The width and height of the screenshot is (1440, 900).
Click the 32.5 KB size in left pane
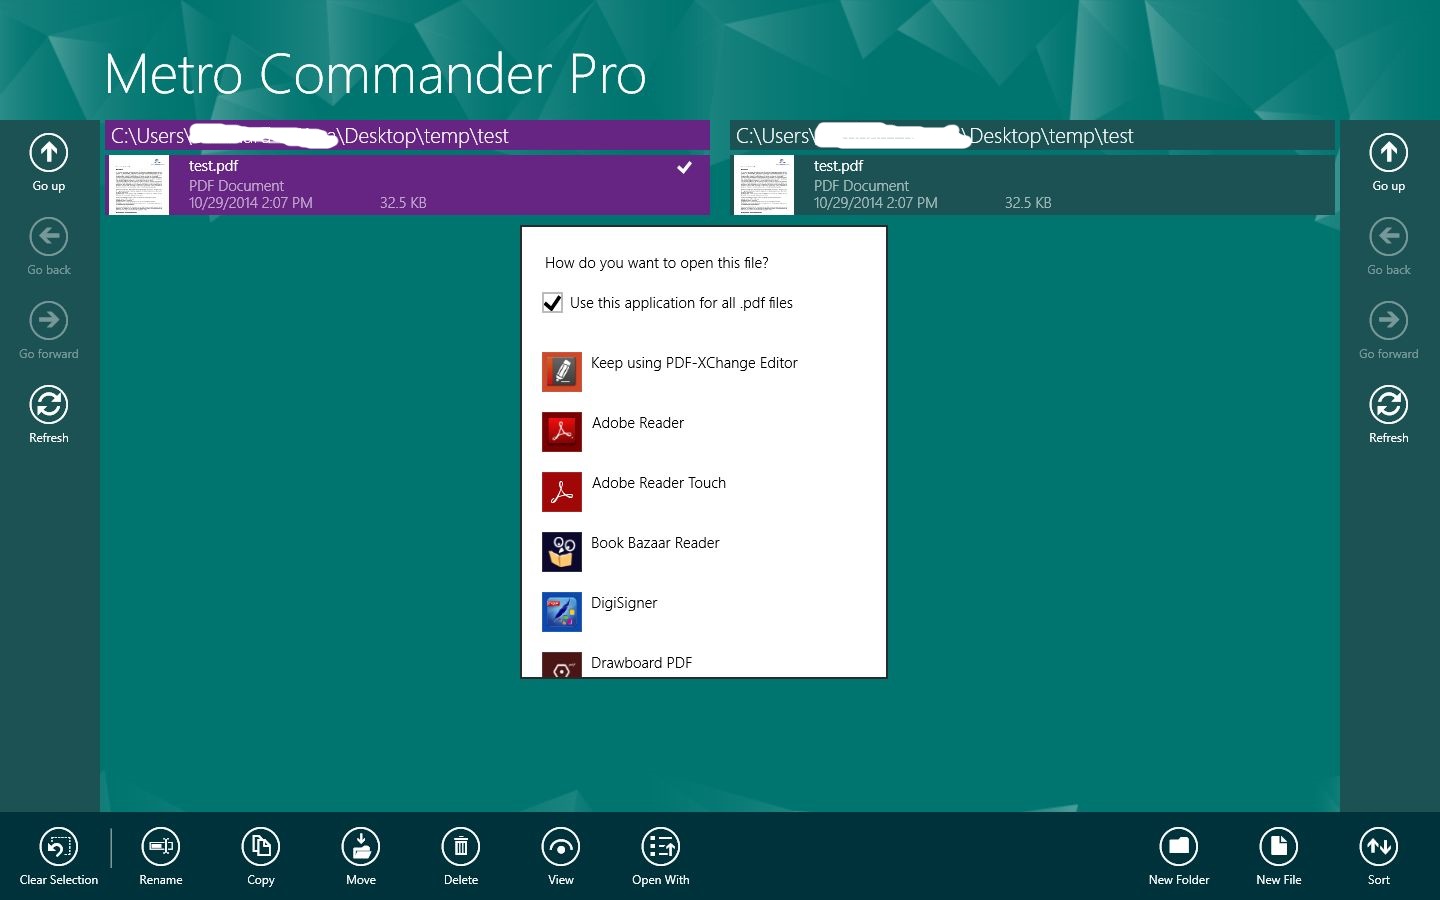403,203
